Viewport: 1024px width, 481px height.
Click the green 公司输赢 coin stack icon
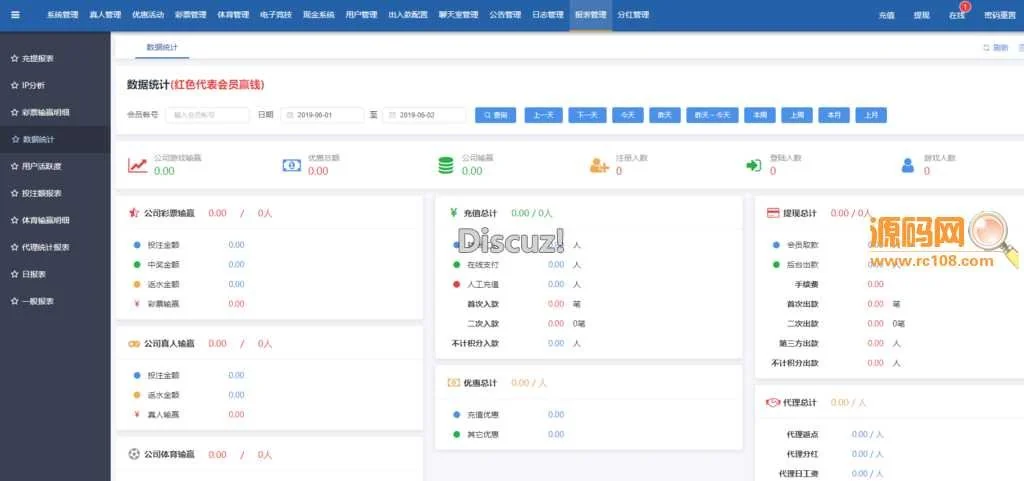pyautogui.click(x=445, y=165)
